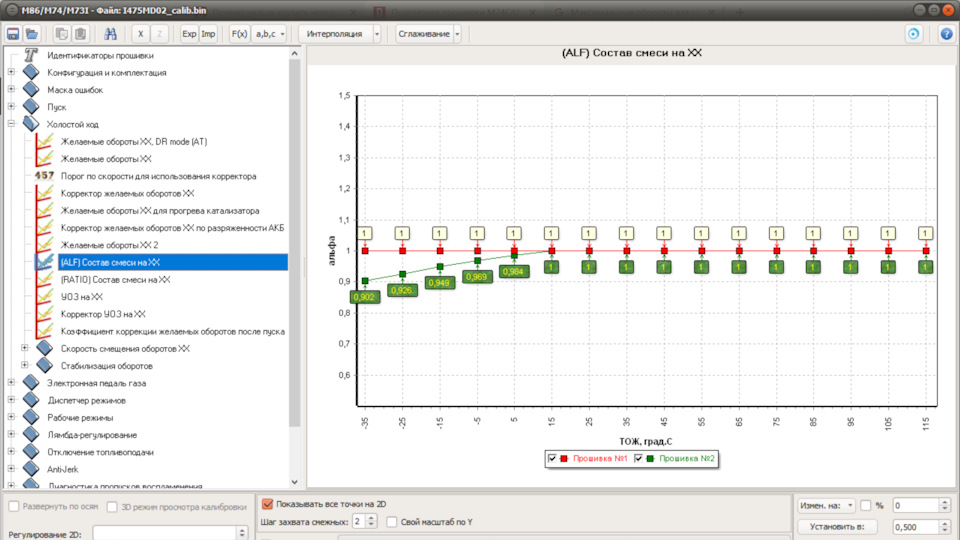Select Идентификаторы прошивки item icon
Viewport: 960px width, 540px height.
[31, 55]
